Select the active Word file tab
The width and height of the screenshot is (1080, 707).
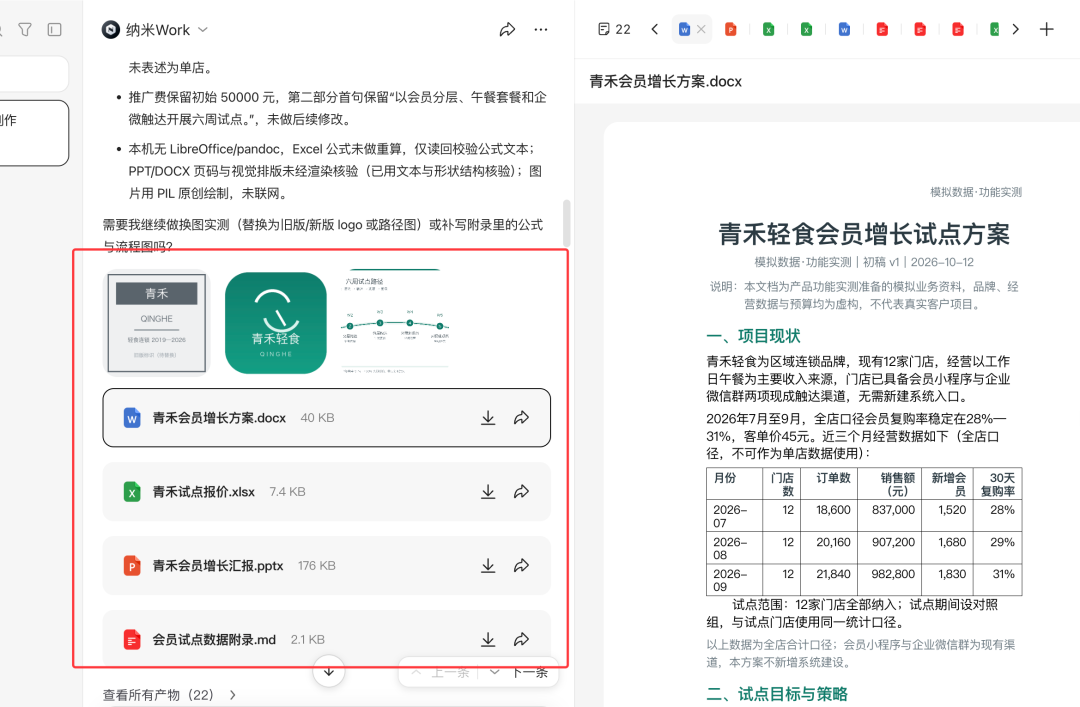pos(684,29)
